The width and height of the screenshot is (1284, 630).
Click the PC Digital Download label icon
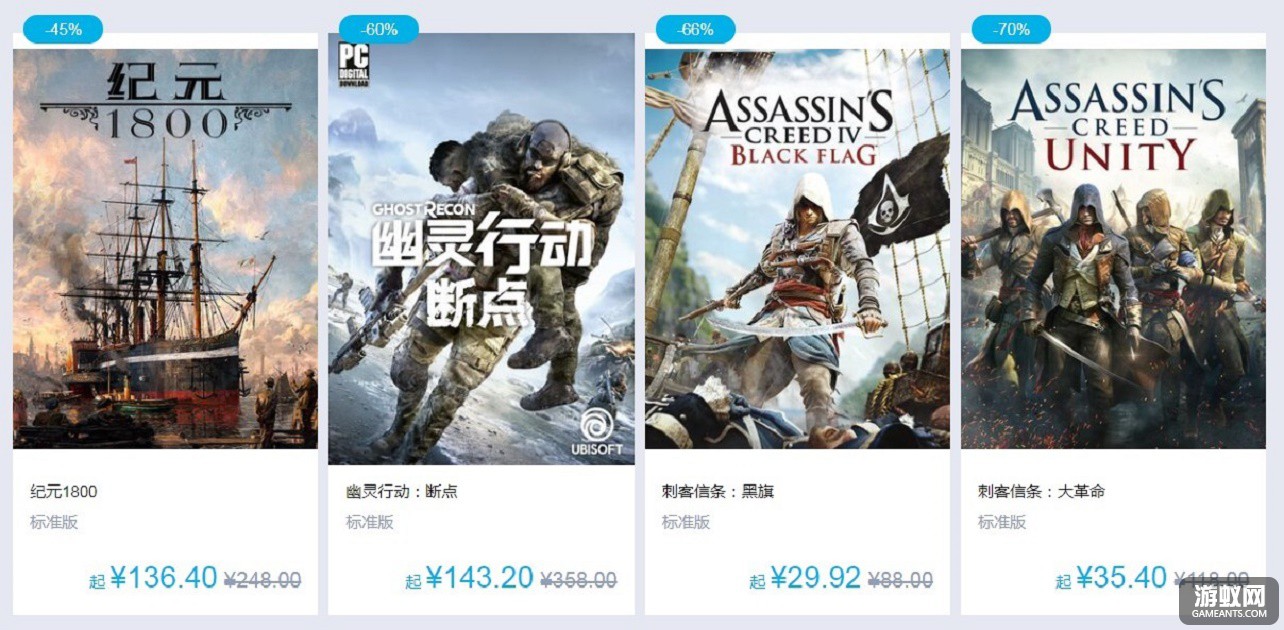[x=353, y=63]
